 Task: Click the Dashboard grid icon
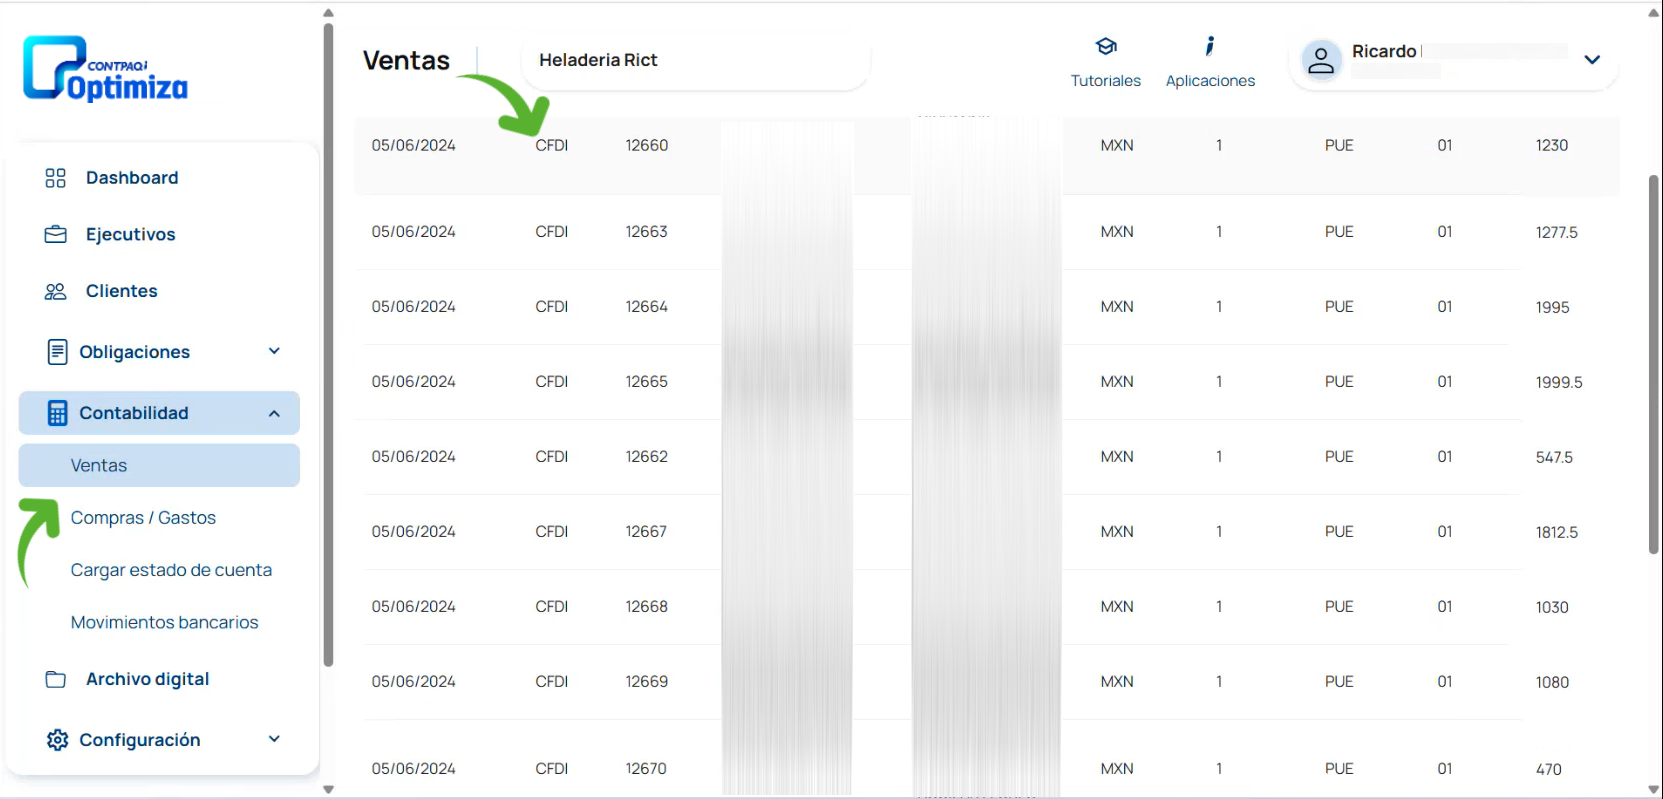(56, 178)
